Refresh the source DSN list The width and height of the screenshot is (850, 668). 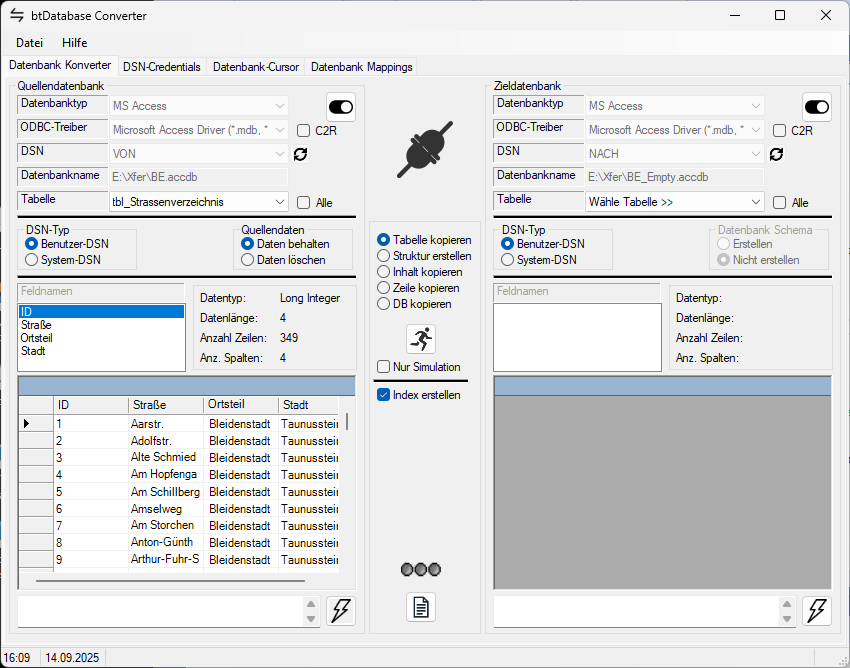pyautogui.click(x=300, y=154)
